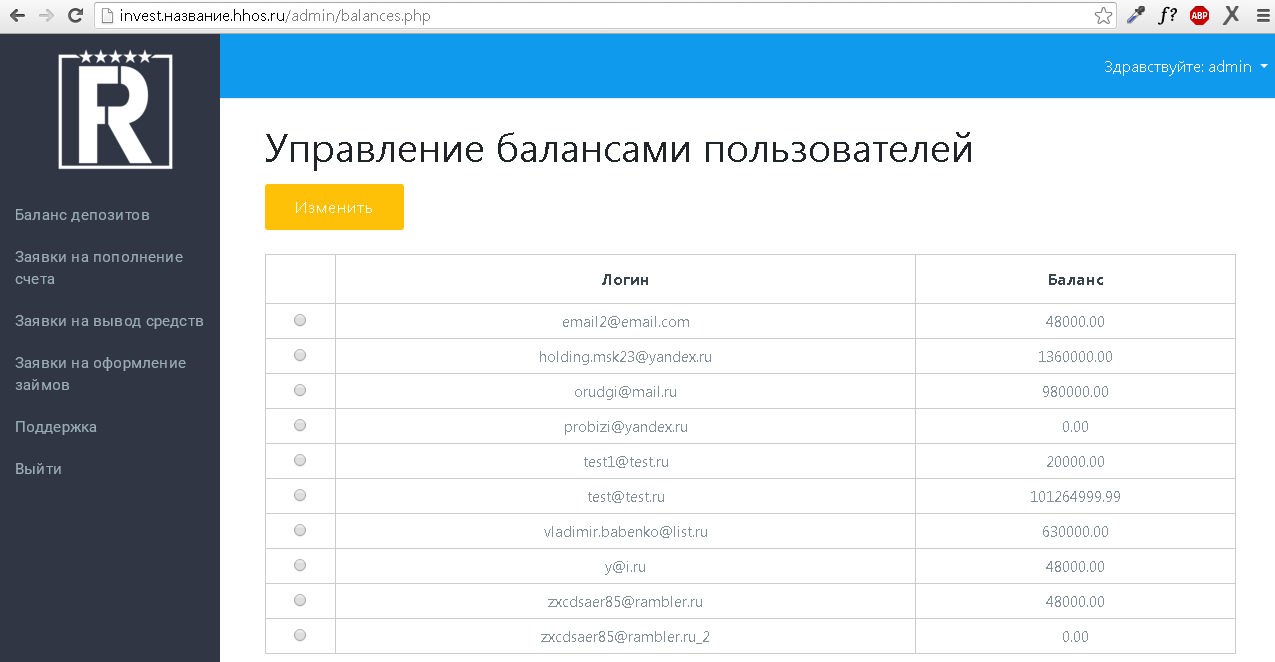Image resolution: width=1275 pixels, height=662 pixels.
Task: Open Баланс депозитов menu item
Action: (x=82, y=215)
